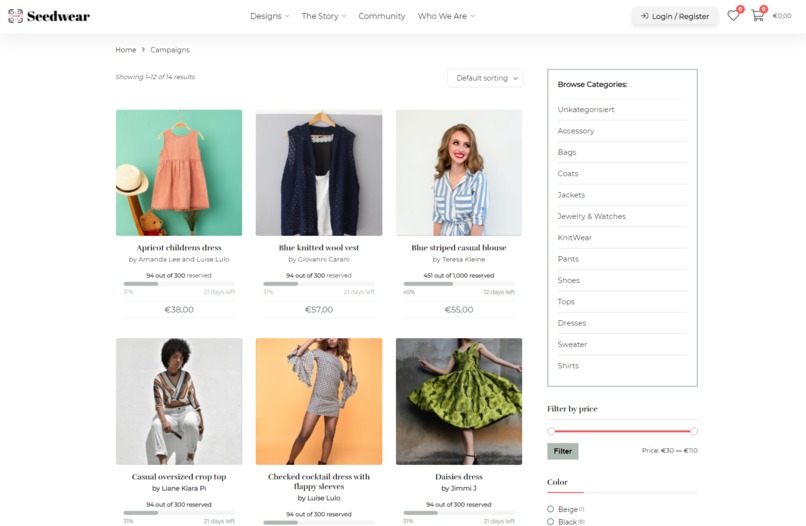The height and width of the screenshot is (526, 806).
Task: Browse the Shirts category
Action: tap(568, 366)
